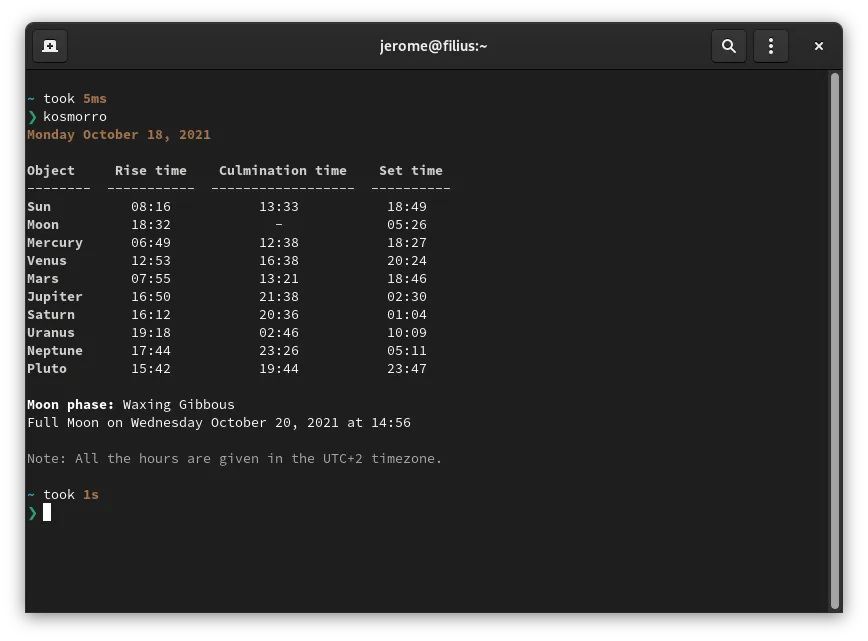The height and width of the screenshot is (641, 868).
Task: Click the UTC+2 timezone note
Action: tap(236, 458)
